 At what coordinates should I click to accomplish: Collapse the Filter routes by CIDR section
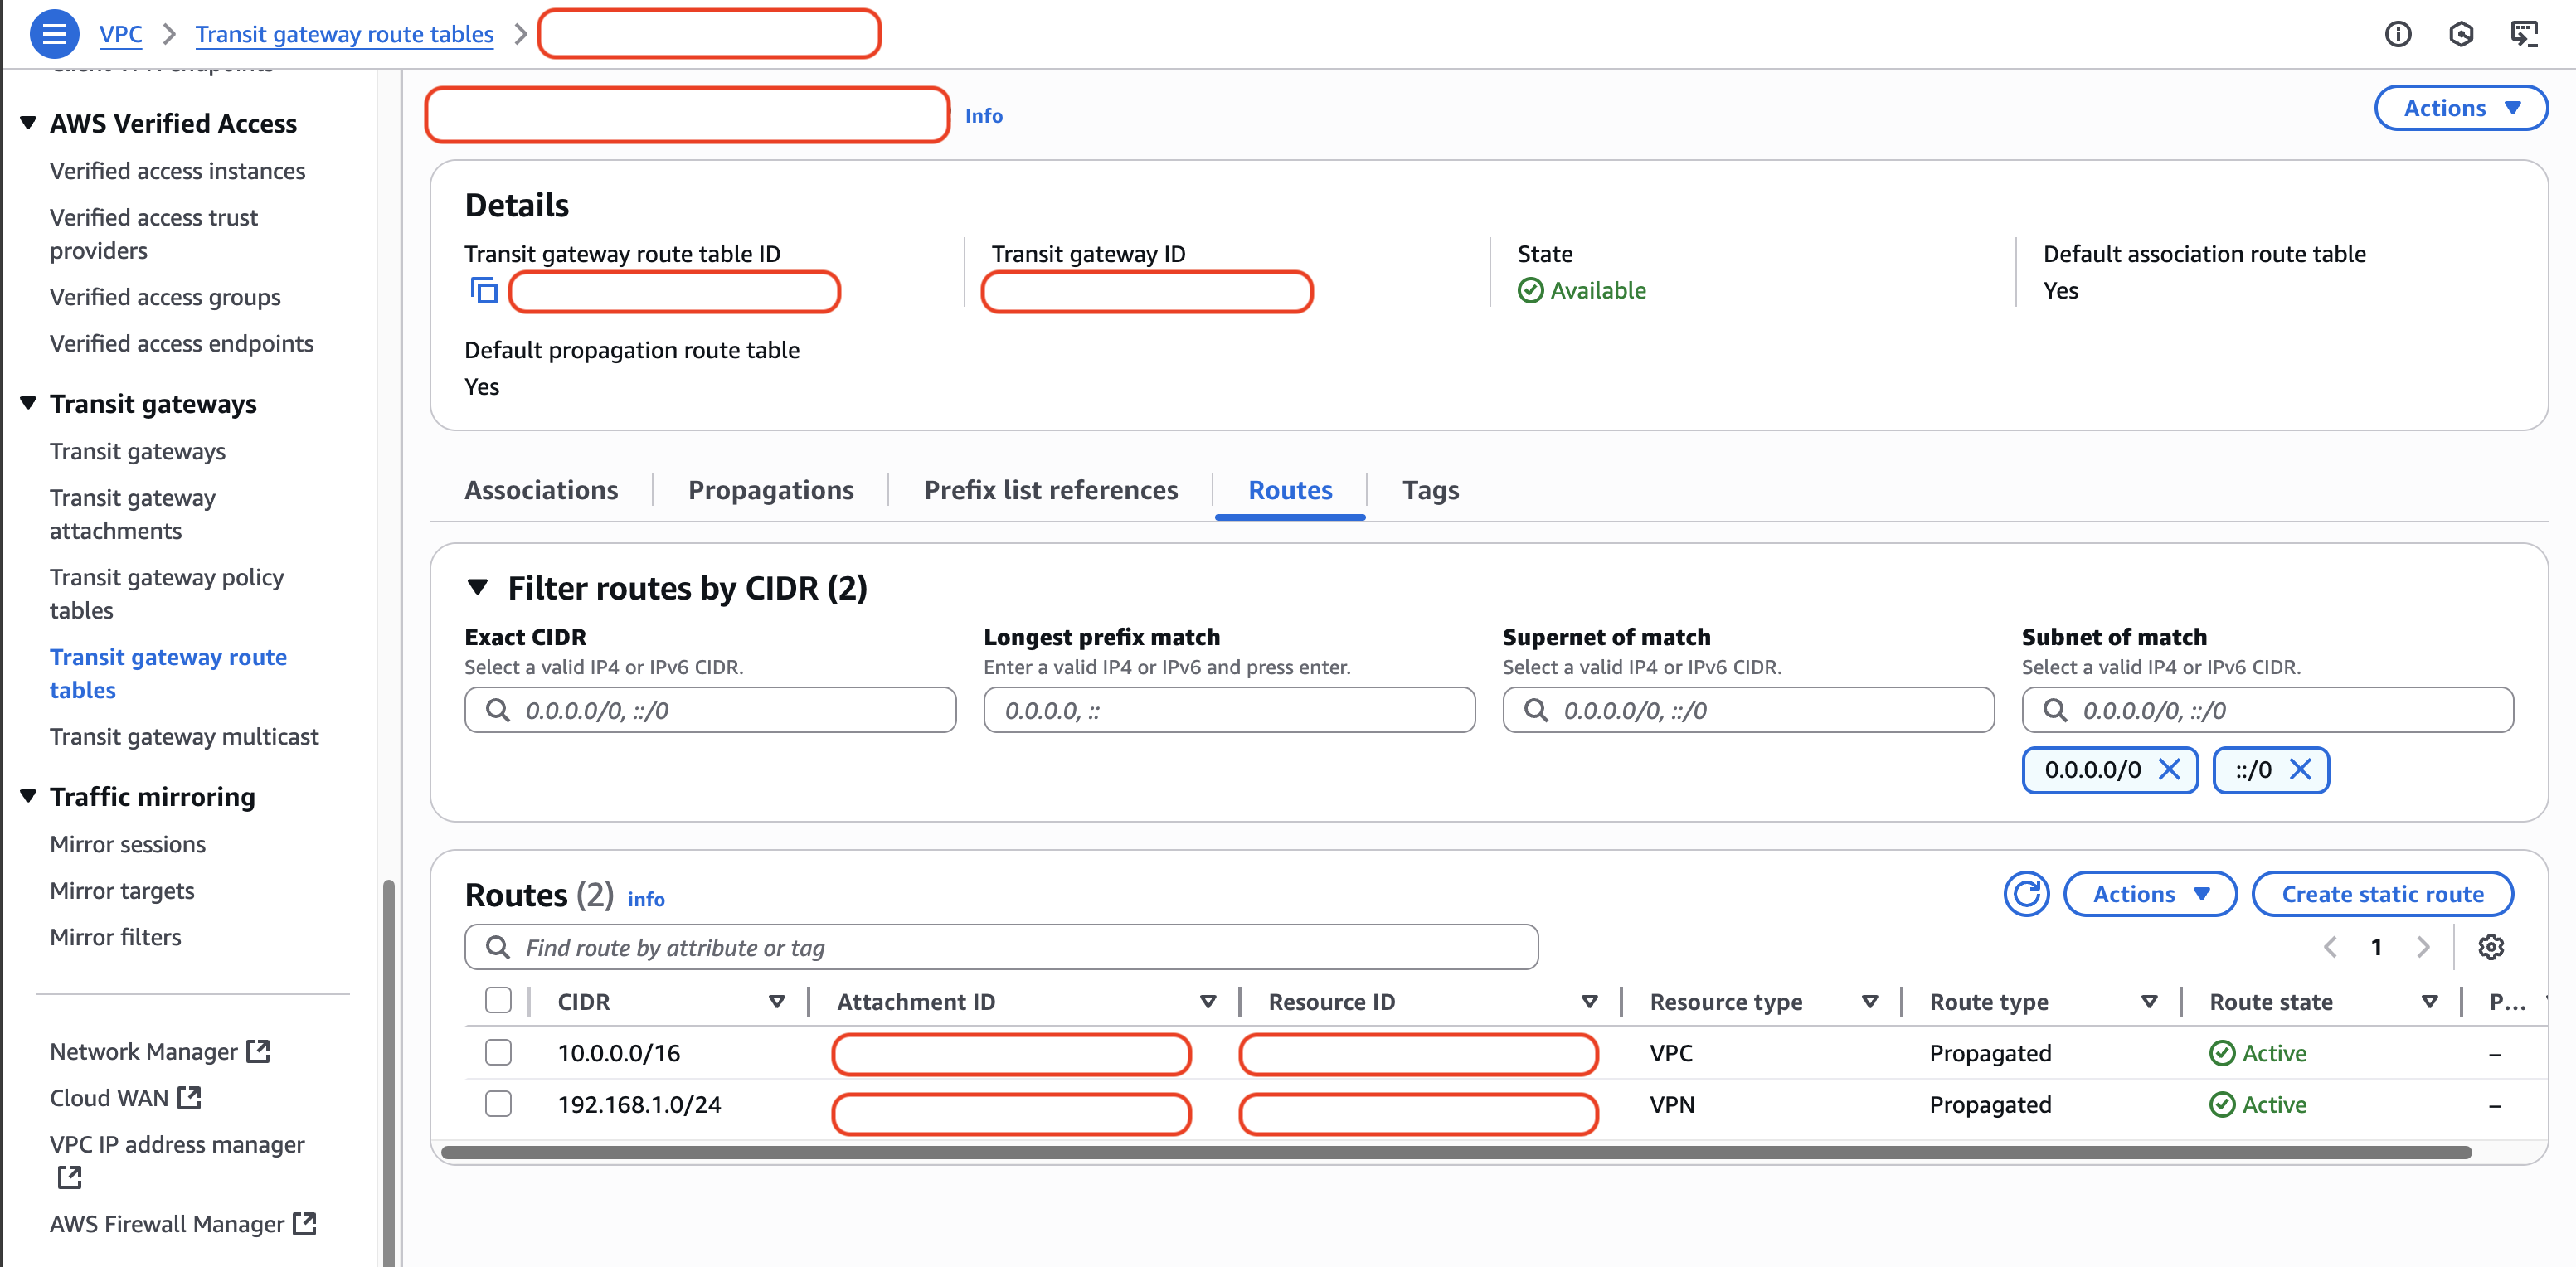478,587
